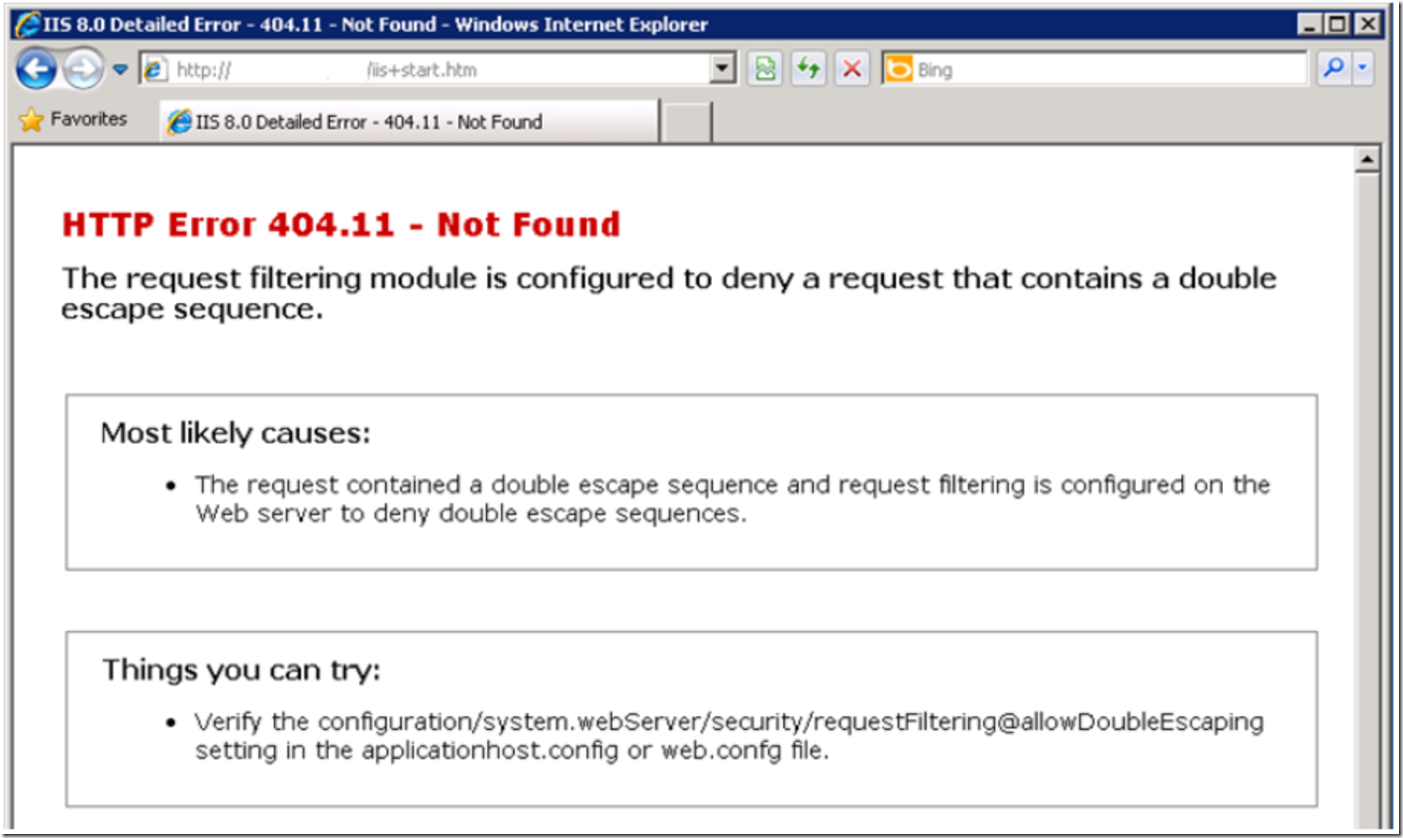Close the Internet Explorer window
1403x838 pixels.
pyautogui.click(x=1367, y=25)
